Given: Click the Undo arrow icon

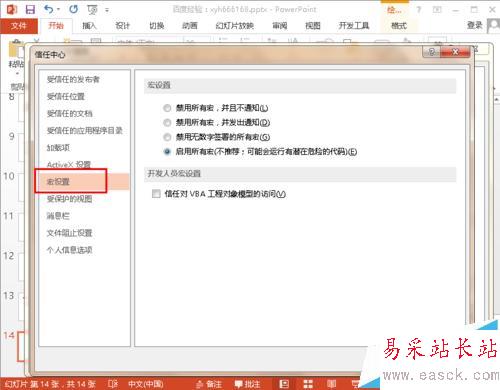Looking at the screenshot, I should coord(48,9).
